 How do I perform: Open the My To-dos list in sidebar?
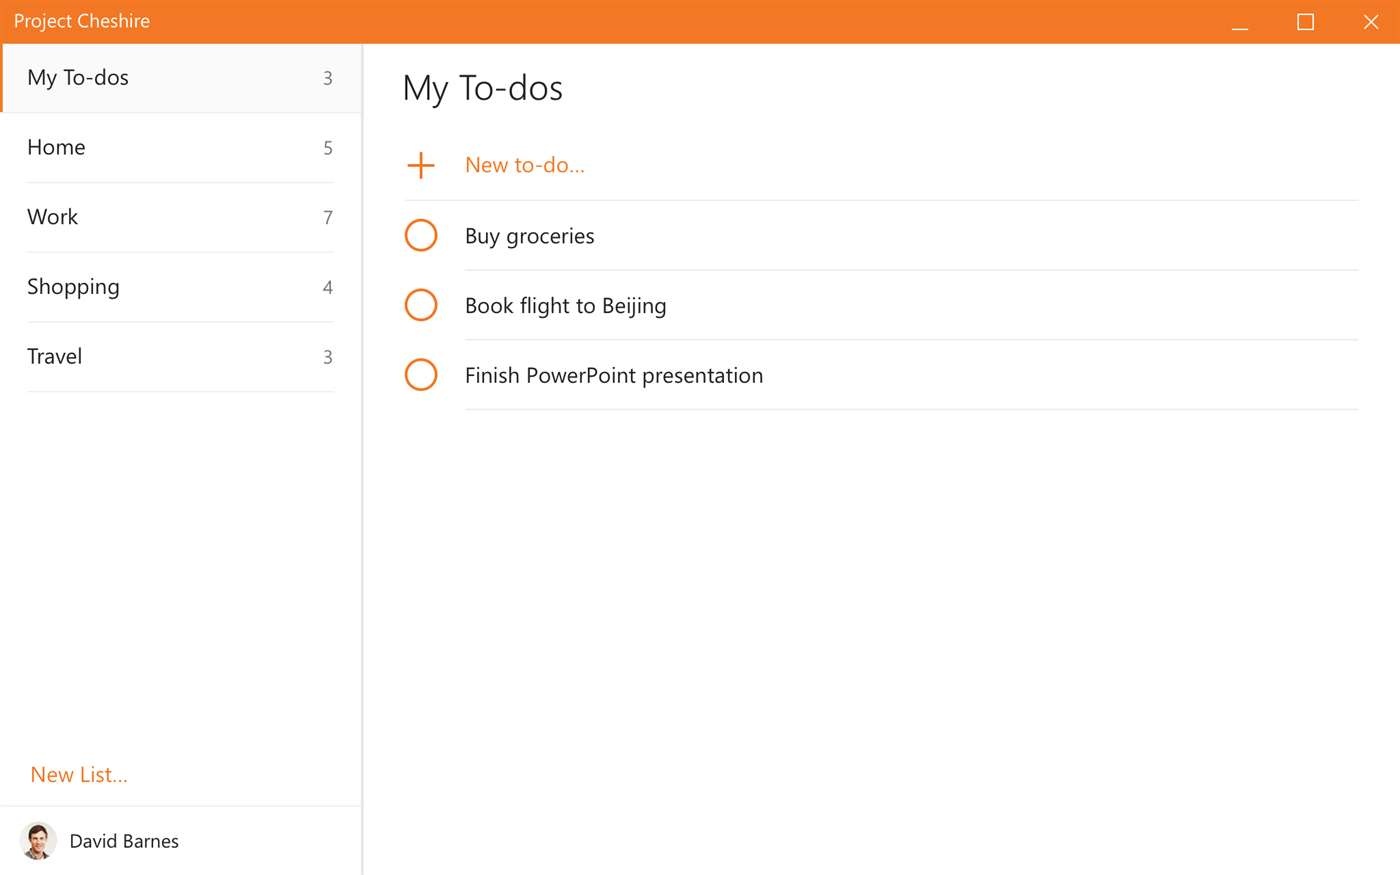coord(181,78)
